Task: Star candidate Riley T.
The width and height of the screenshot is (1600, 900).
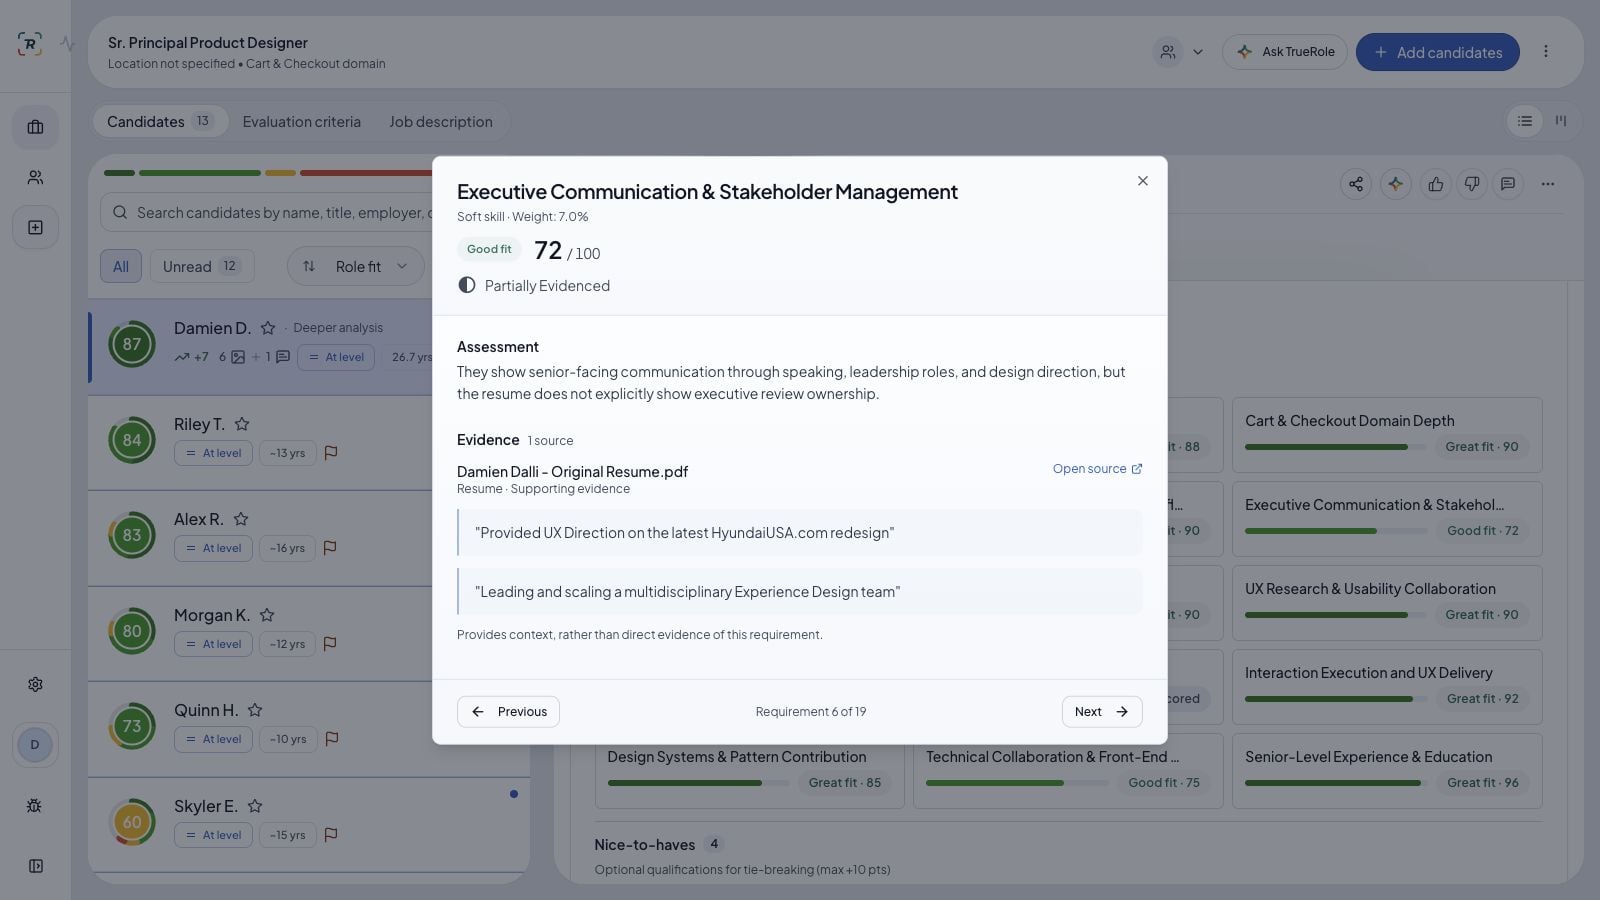Action: point(242,424)
